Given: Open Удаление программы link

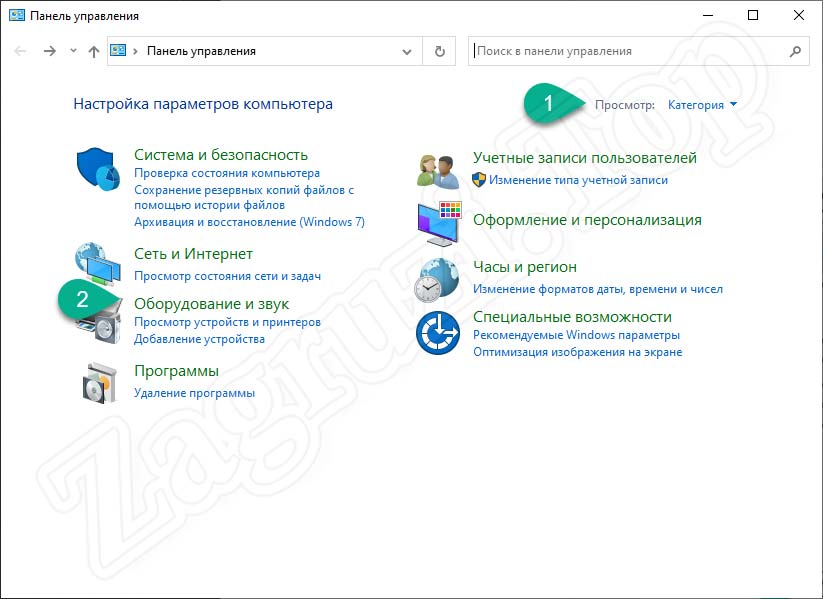Looking at the screenshot, I should click(194, 393).
